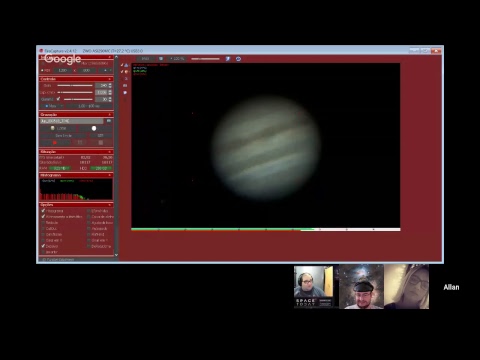Collapse the Gravação panel header arrow
Viewport: 480px width, 360px height.
[x=110, y=115]
